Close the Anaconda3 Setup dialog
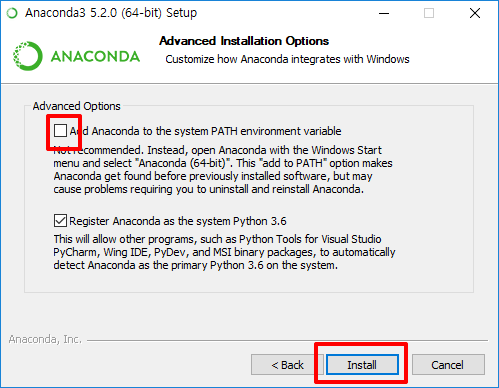499x388 pixels. 475,13
